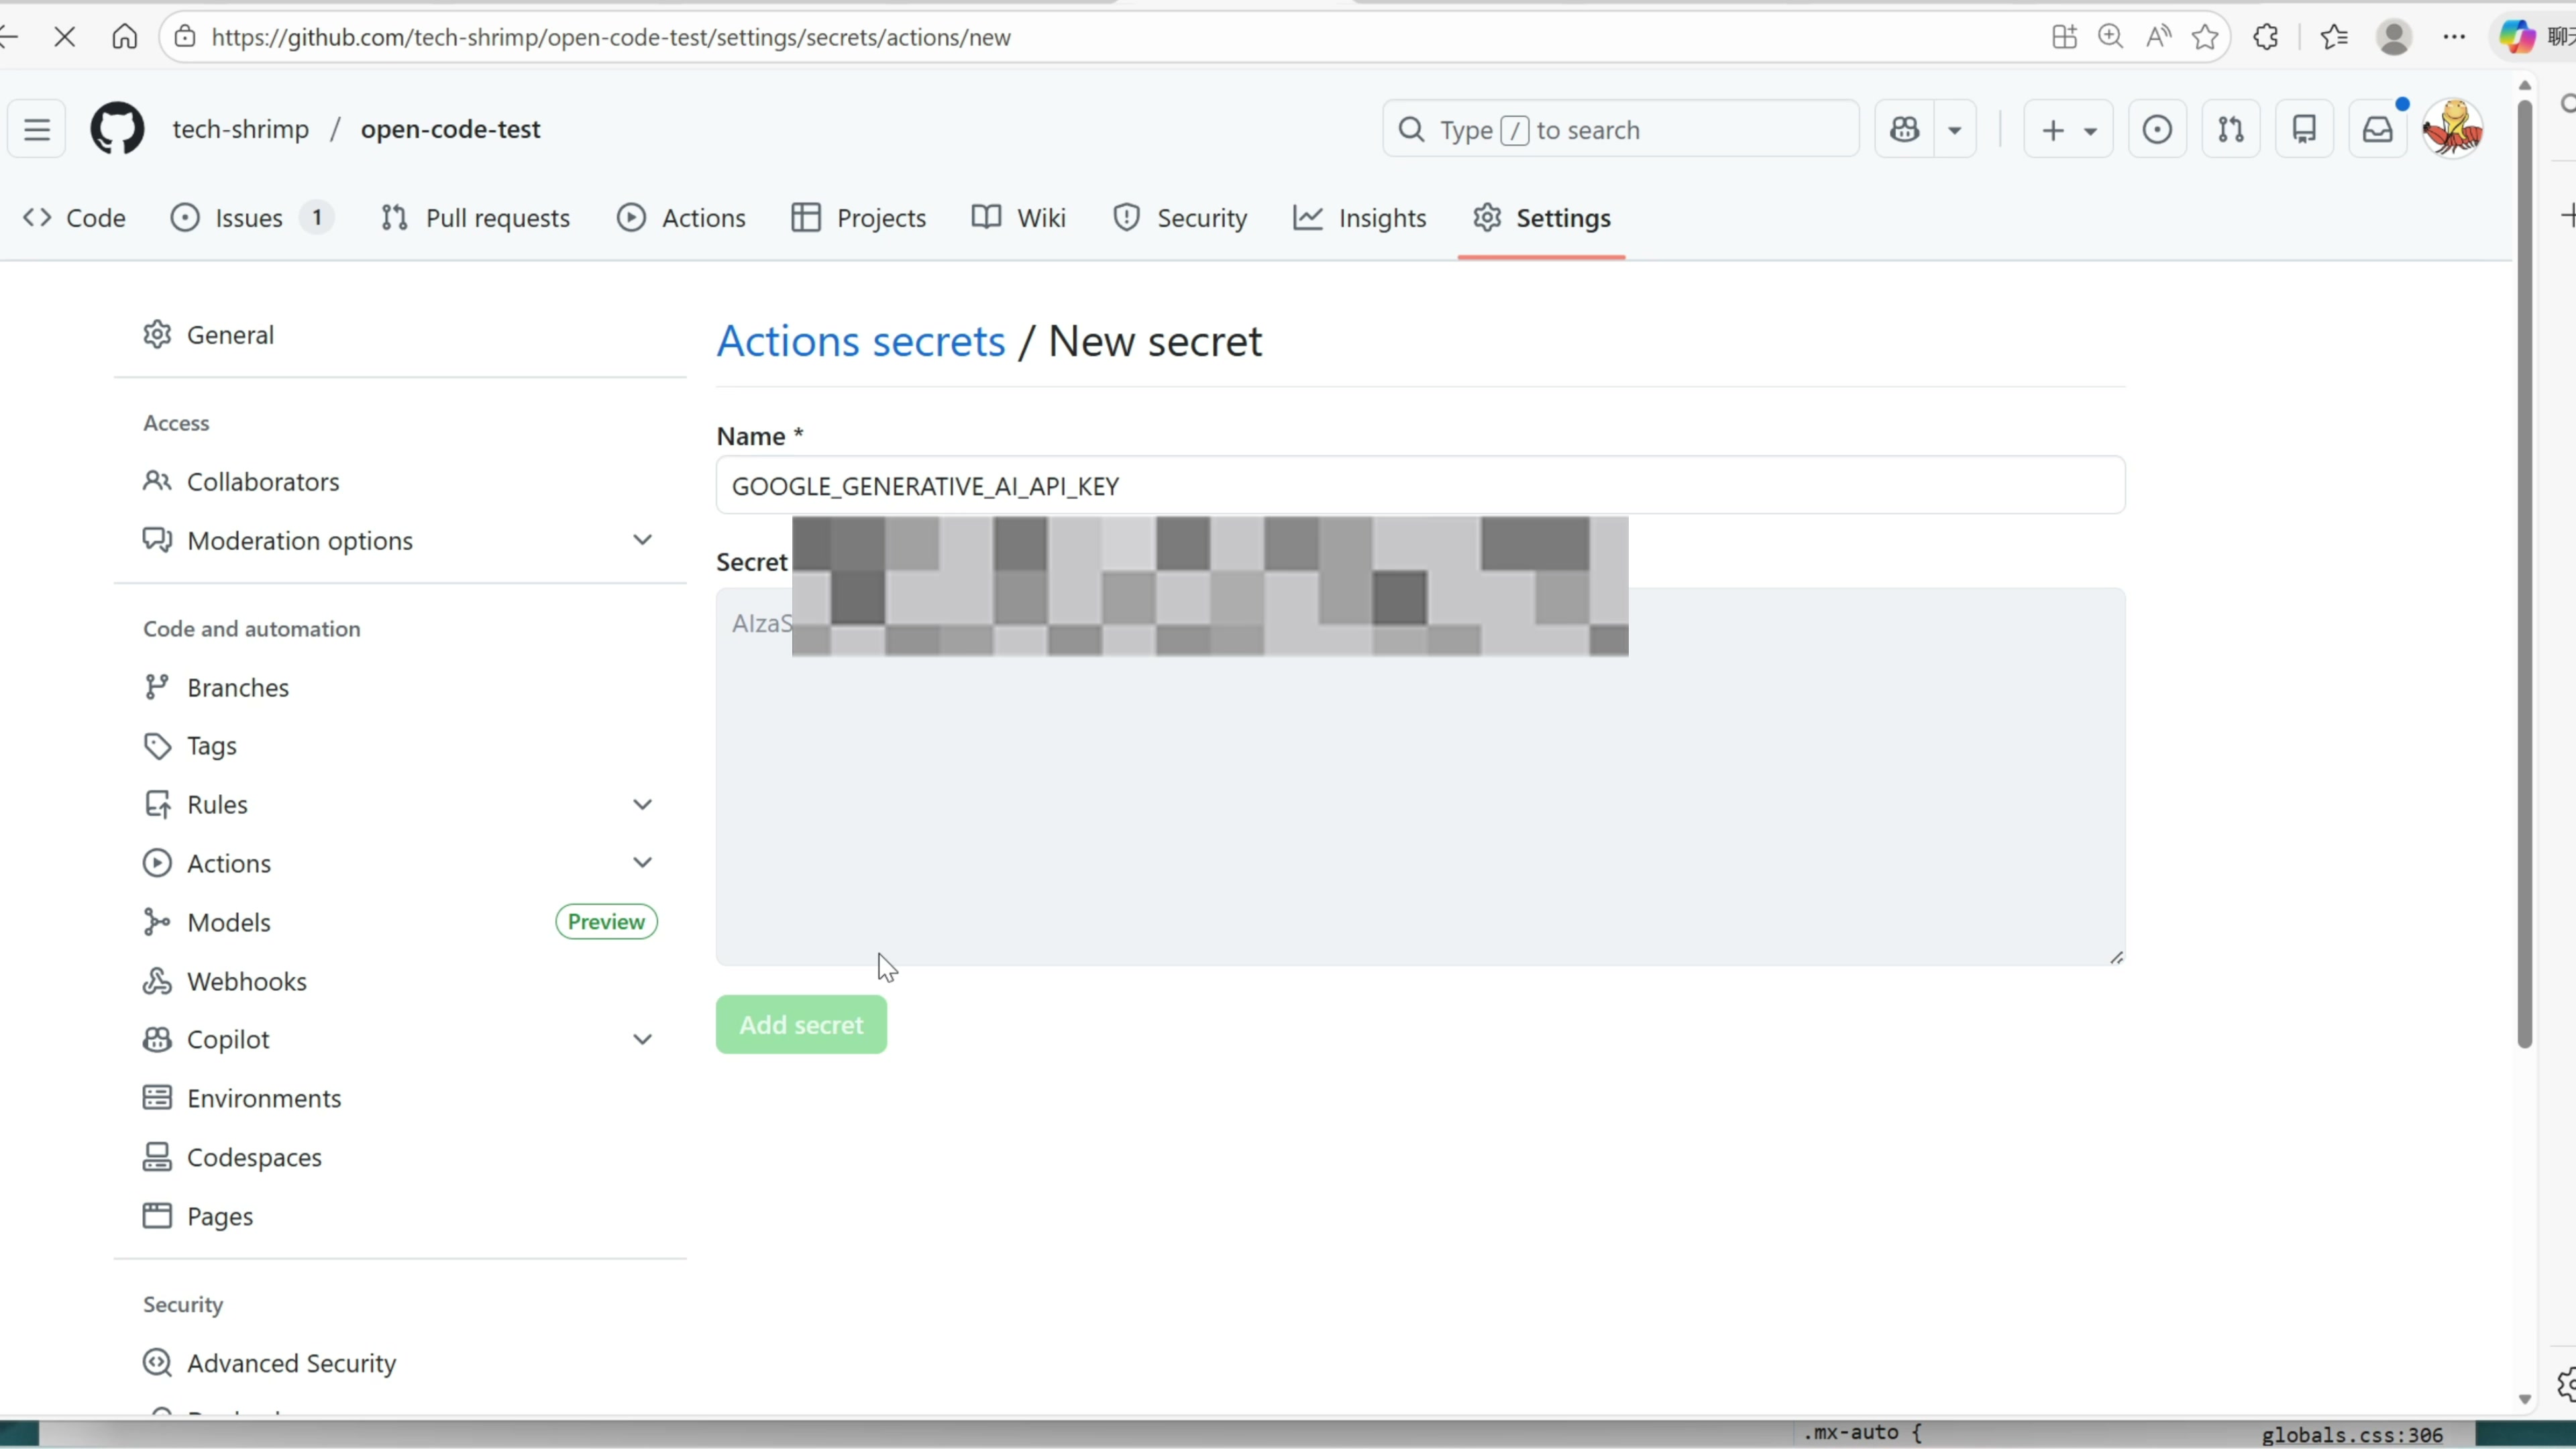This screenshot has width=2576, height=1449.
Task: Expand the Rules sidebar section
Action: pos(642,804)
